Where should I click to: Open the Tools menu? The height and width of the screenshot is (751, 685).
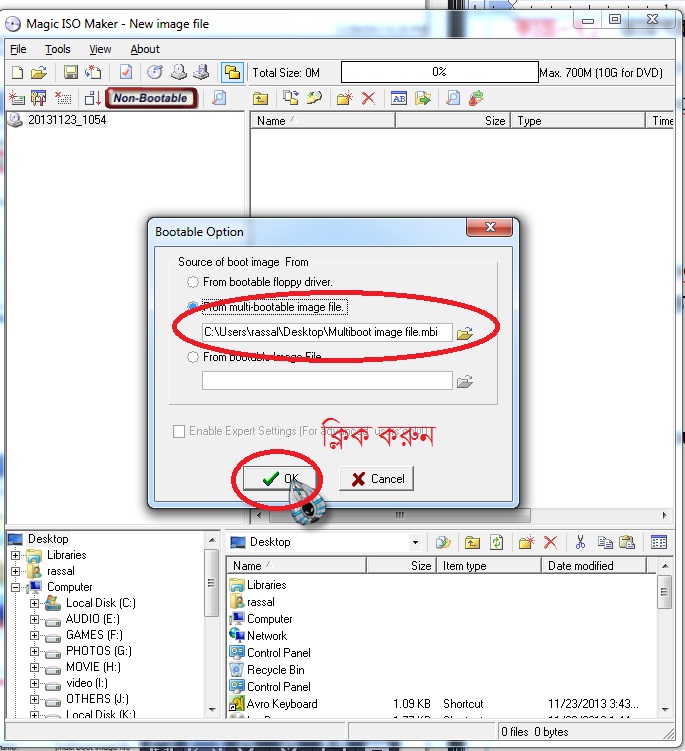pos(58,49)
